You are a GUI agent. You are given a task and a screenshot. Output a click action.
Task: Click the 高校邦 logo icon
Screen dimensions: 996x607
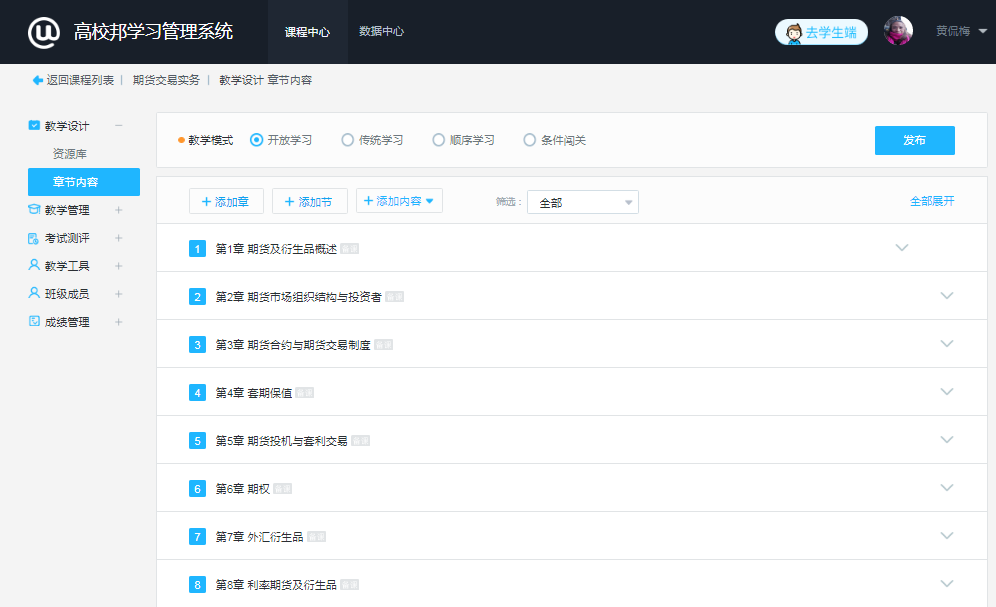click(x=44, y=32)
